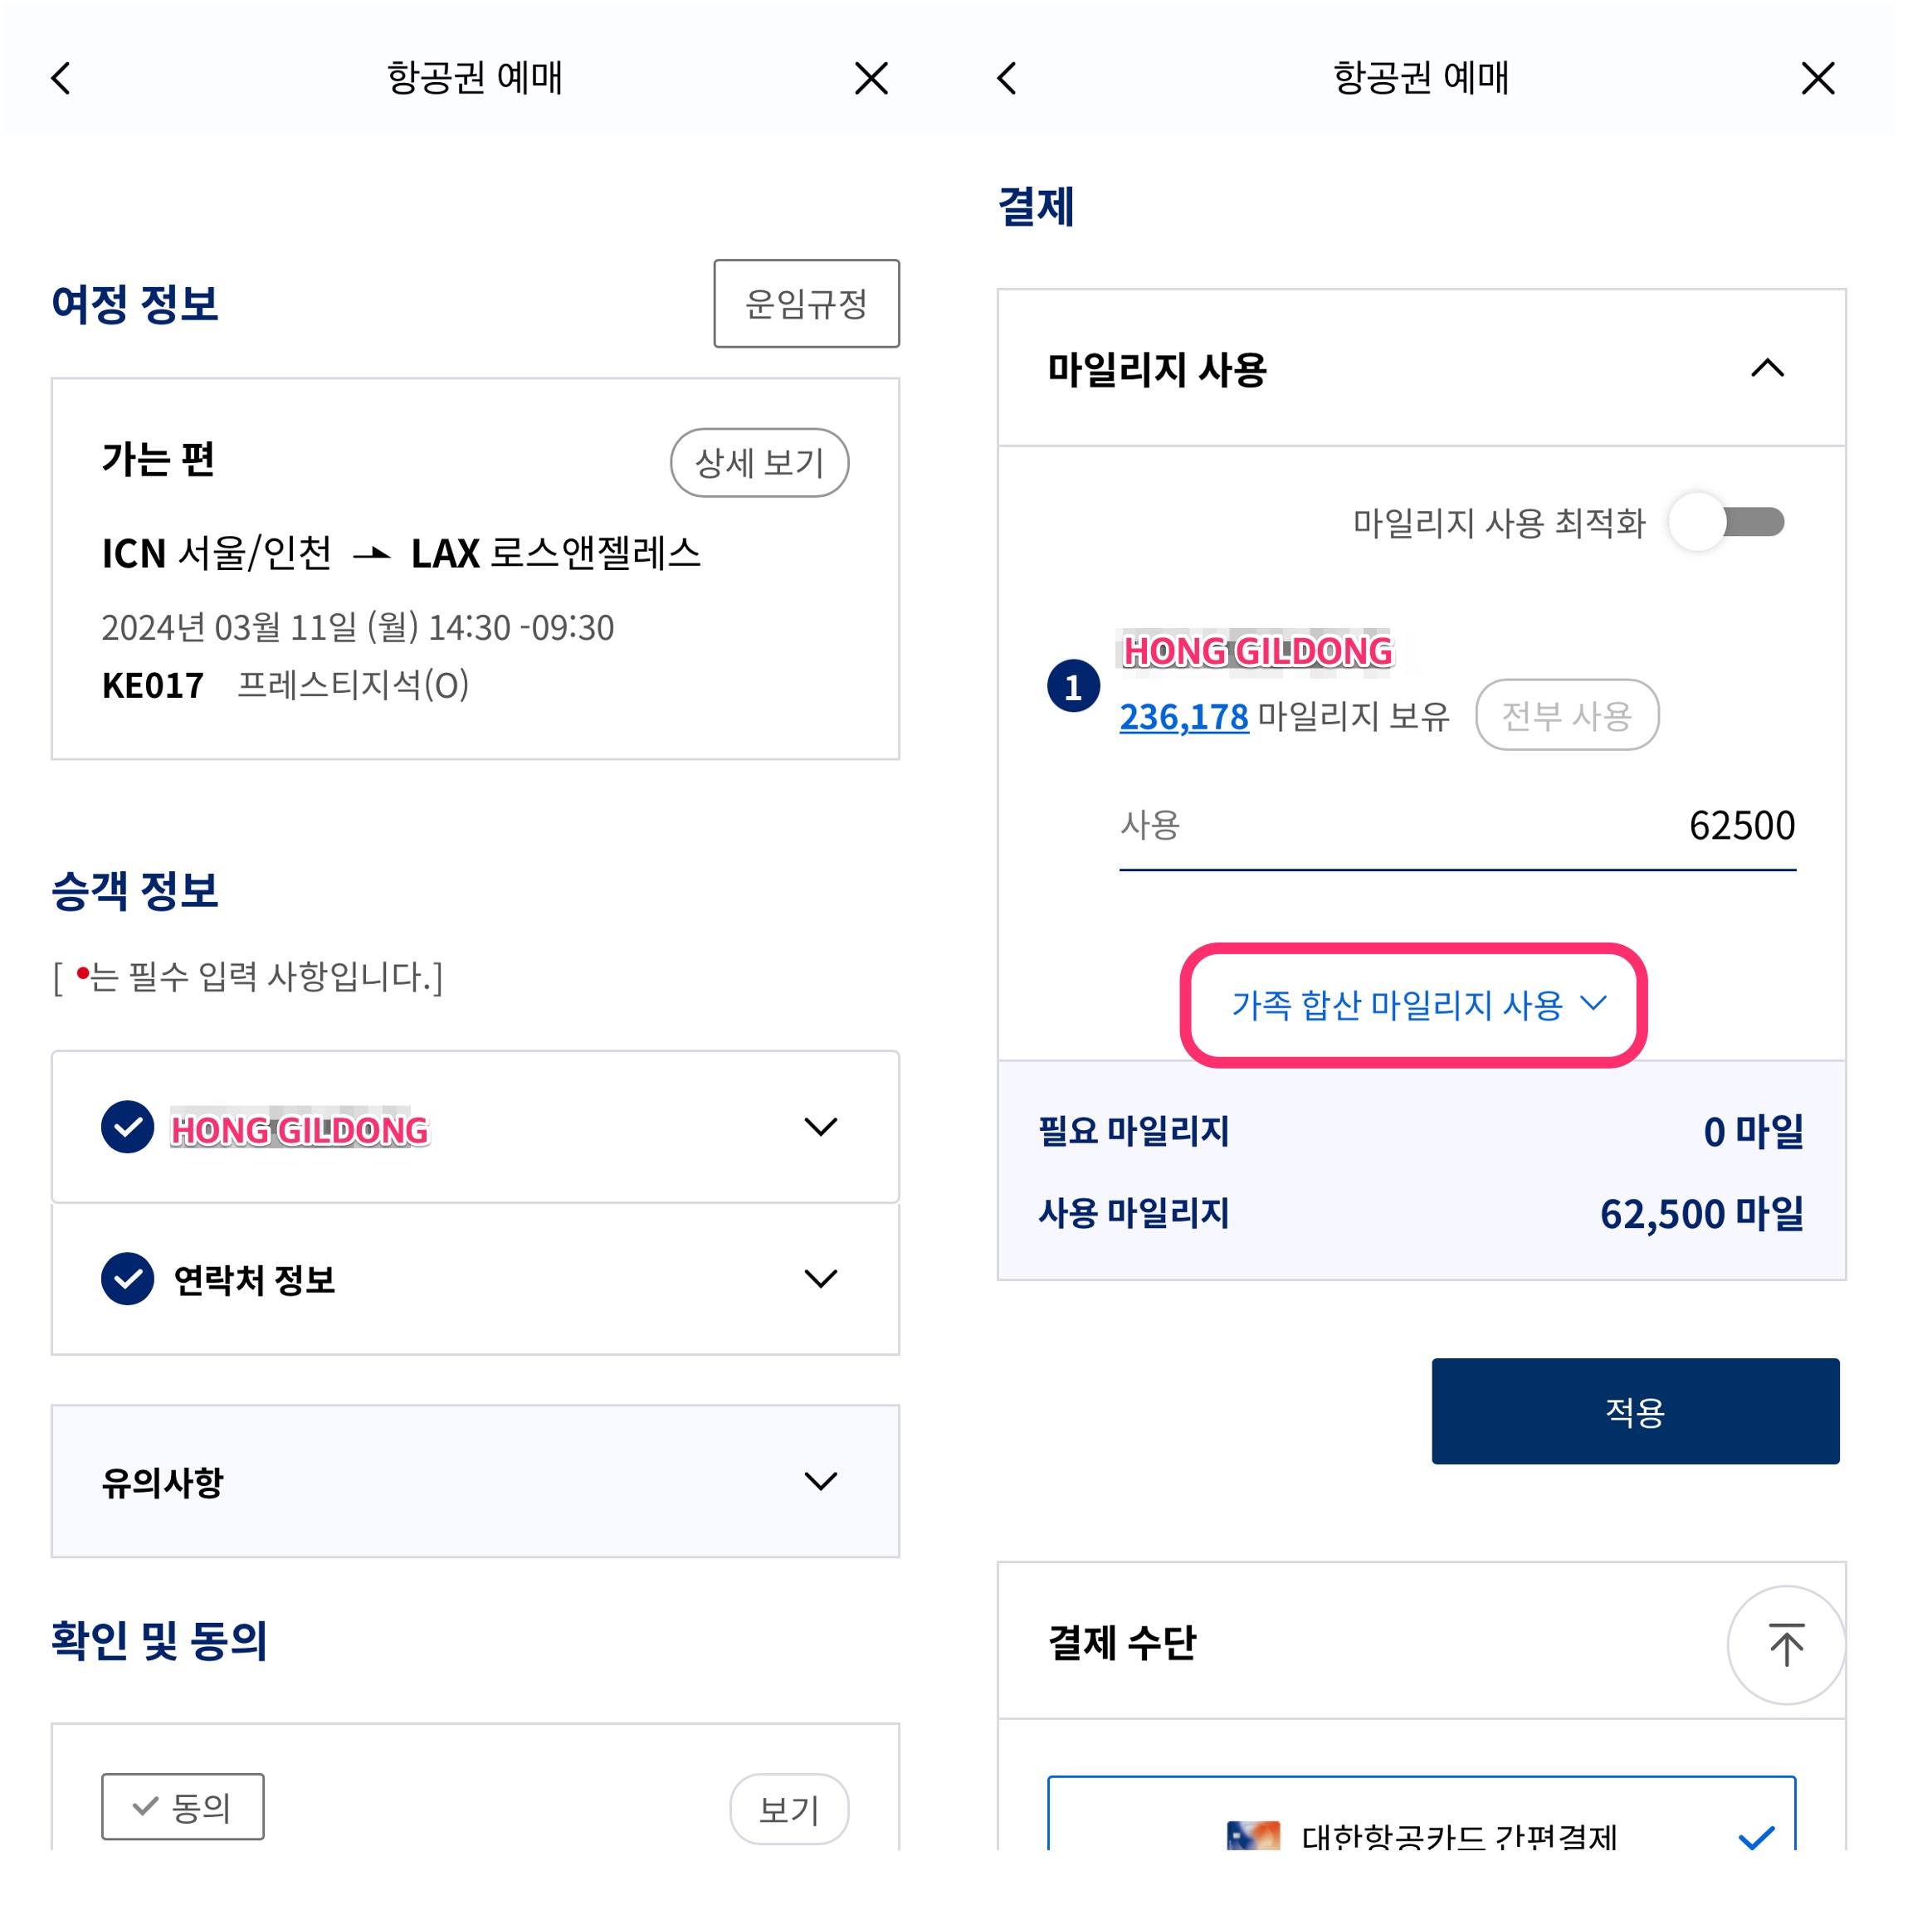Go back using right screen's back arrow
Image resolution: width=1932 pixels, height=1905 pixels.
(x=1007, y=78)
